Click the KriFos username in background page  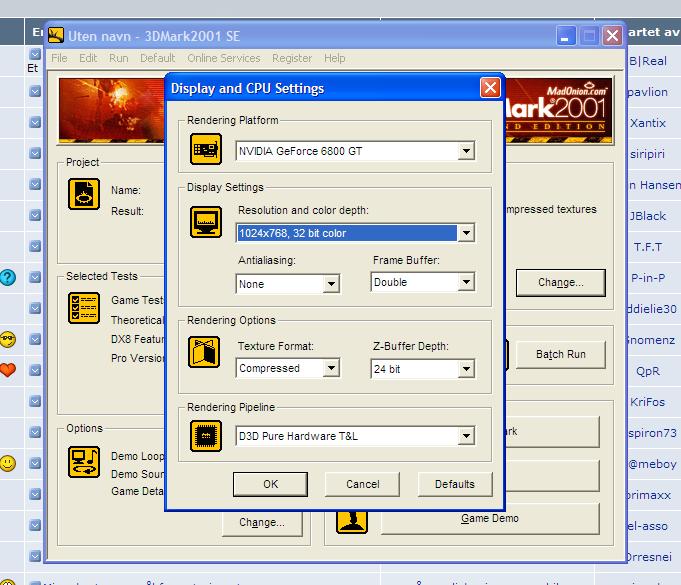[647, 402]
